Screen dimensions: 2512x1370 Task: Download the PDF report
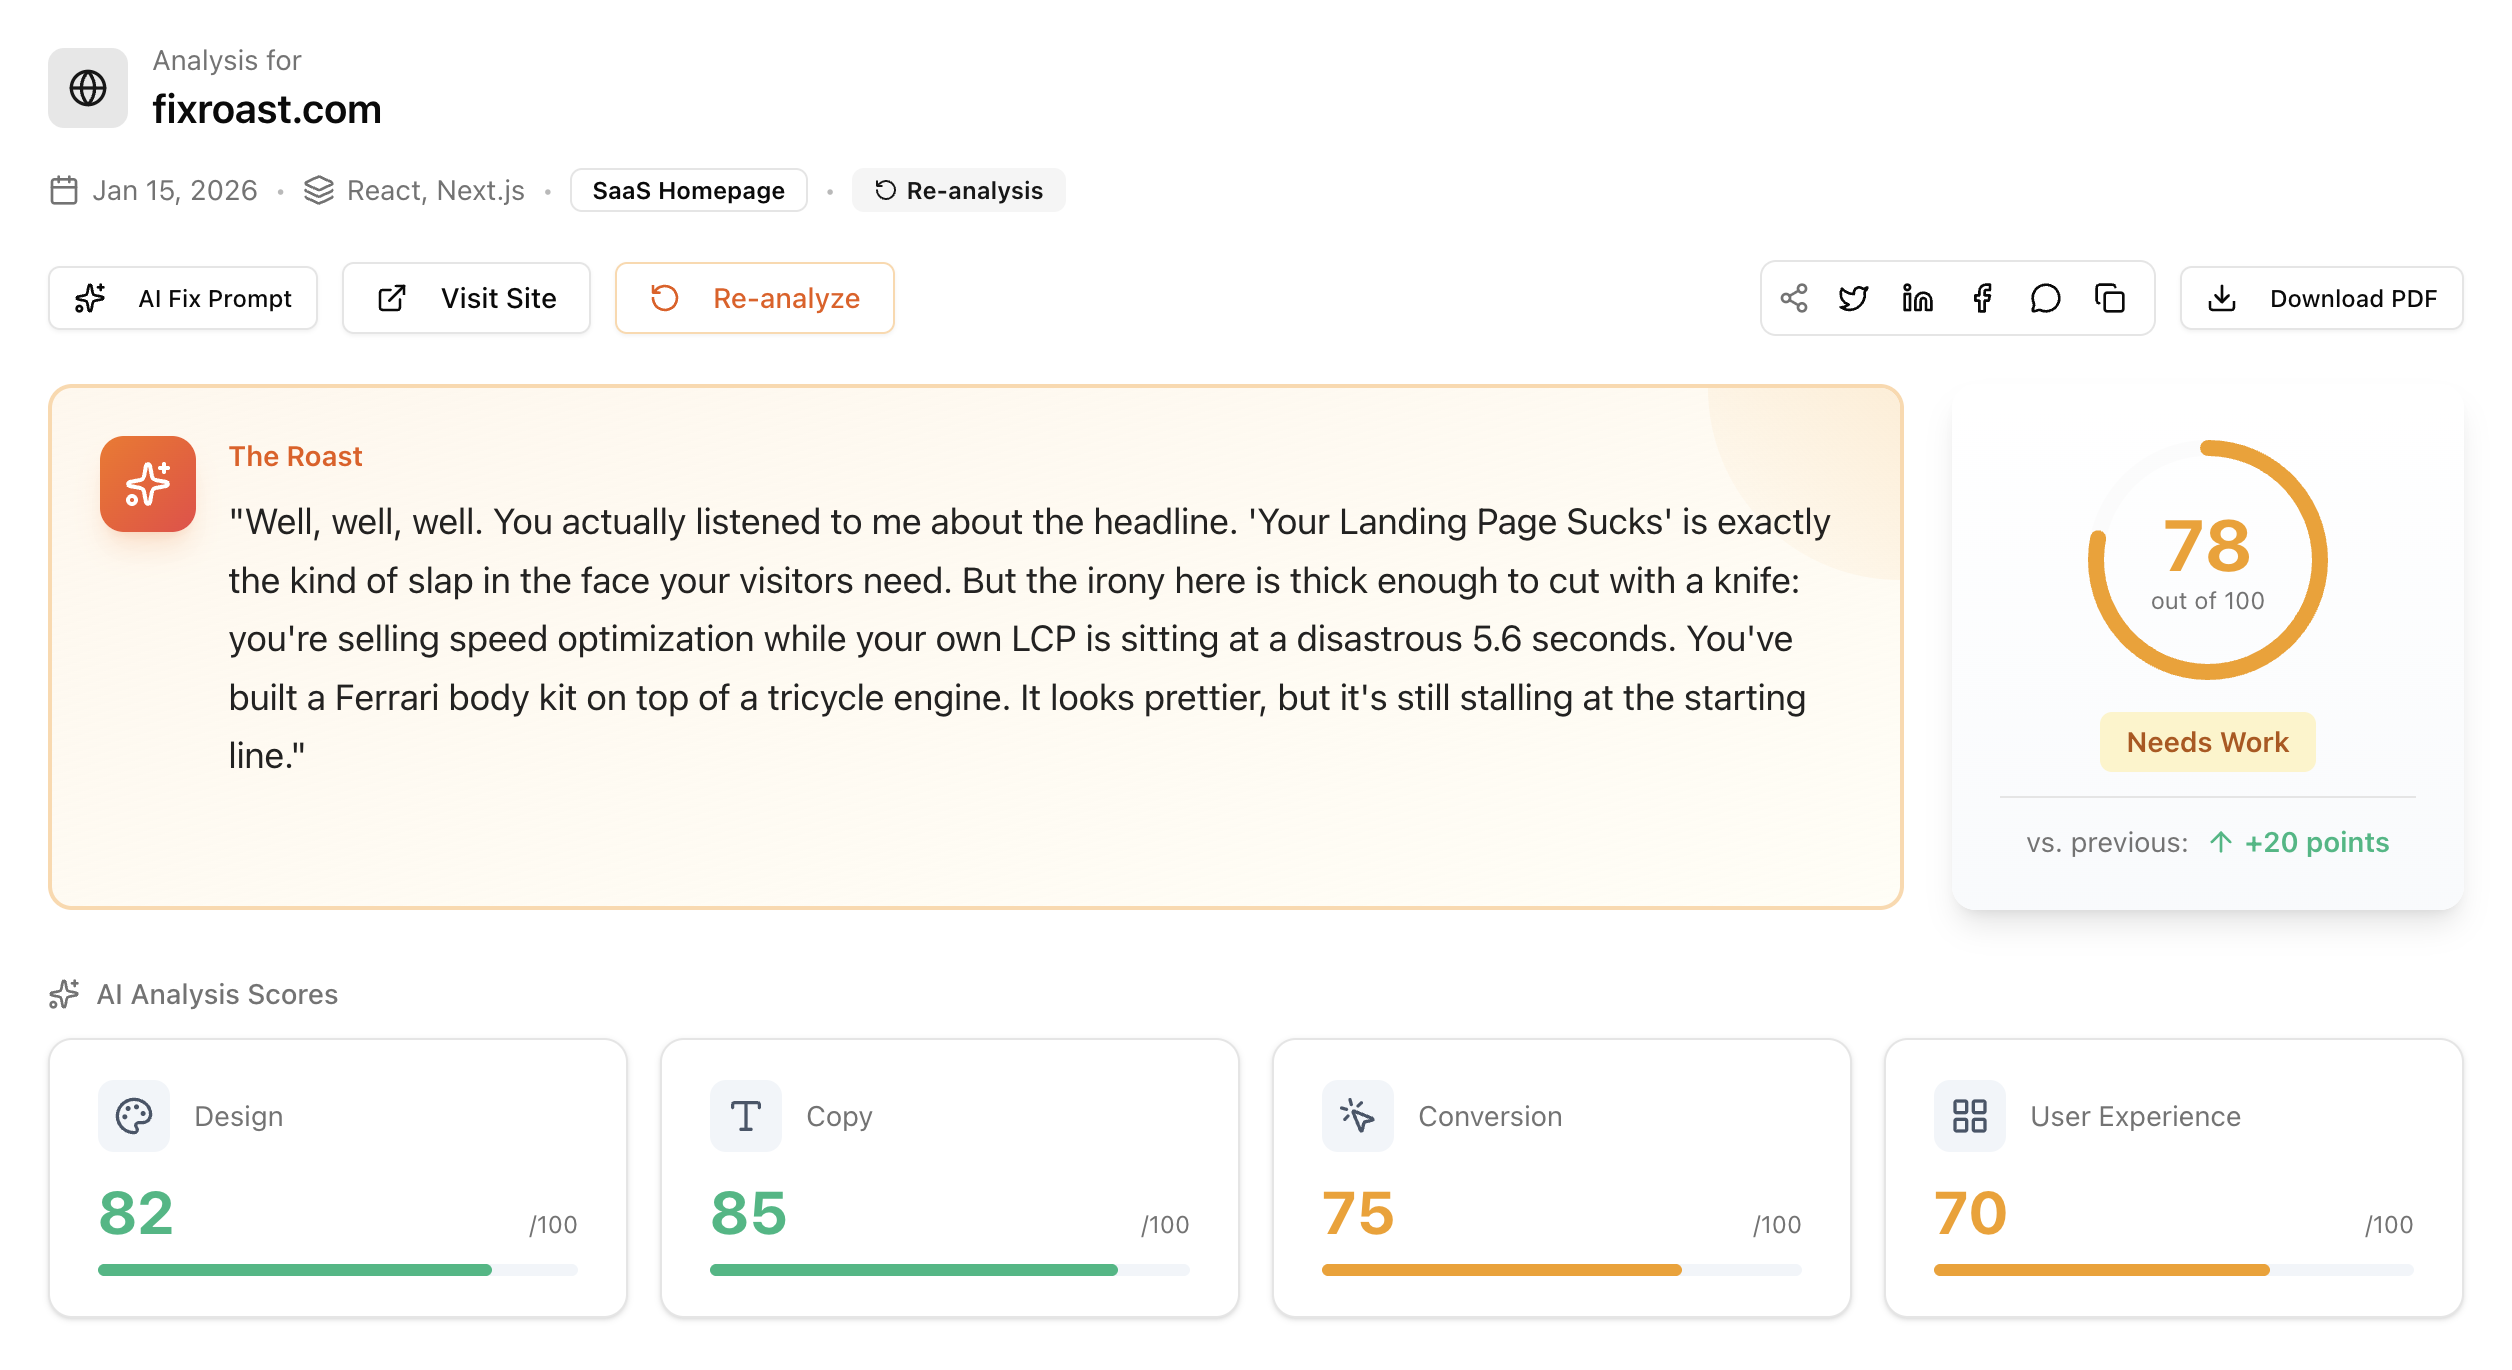(2321, 298)
